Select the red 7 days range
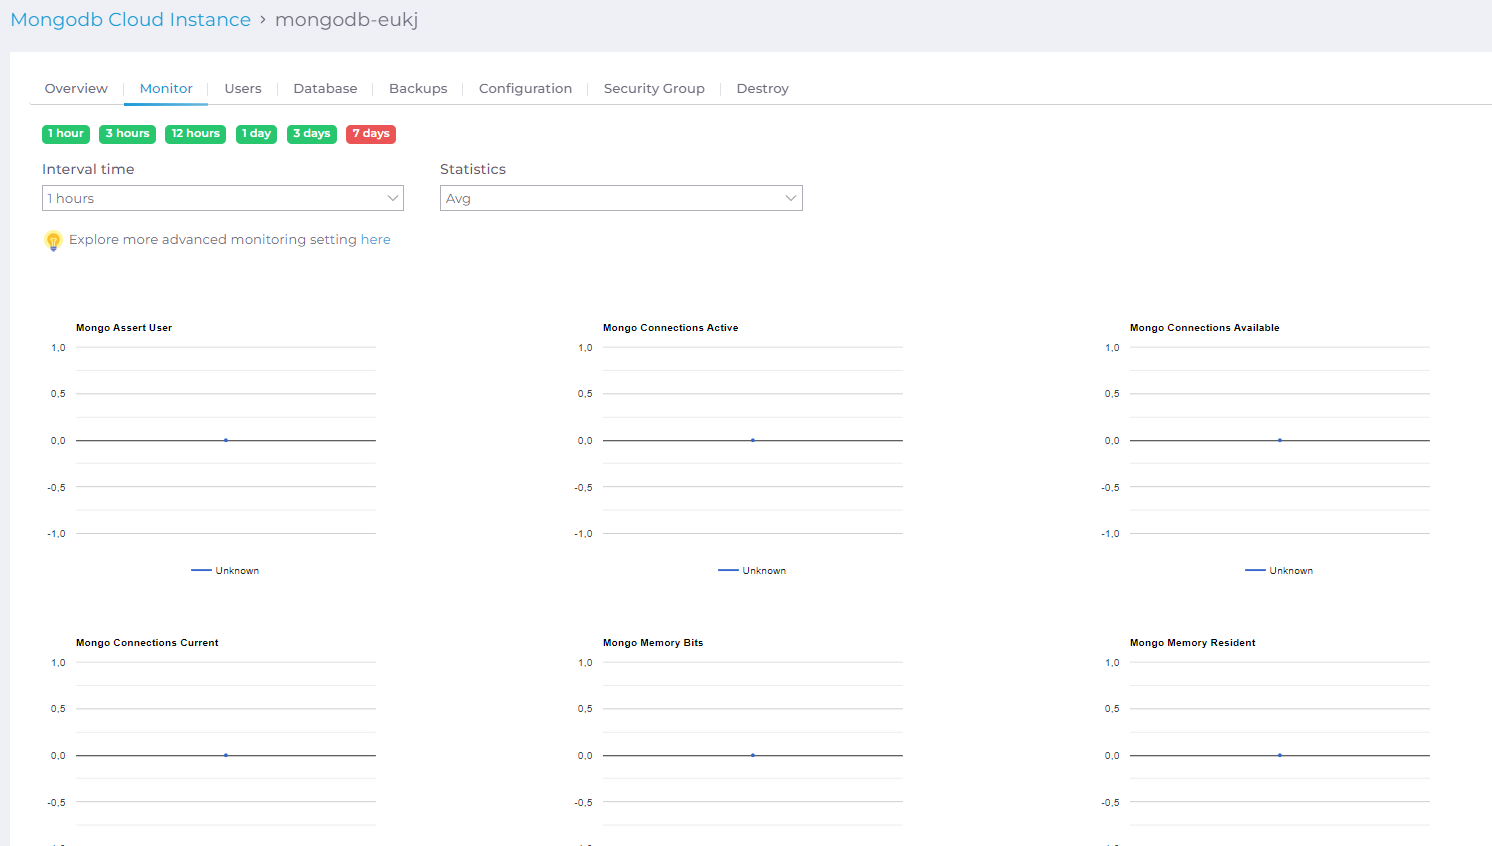The width and height of the screenshot is (1492, 846). [371, 134]
